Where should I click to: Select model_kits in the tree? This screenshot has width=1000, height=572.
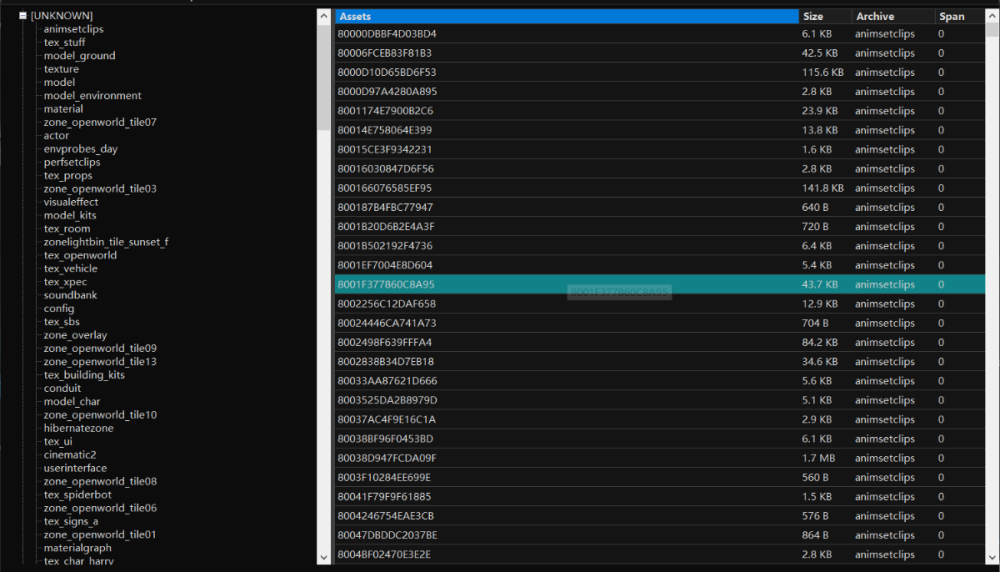70,216
